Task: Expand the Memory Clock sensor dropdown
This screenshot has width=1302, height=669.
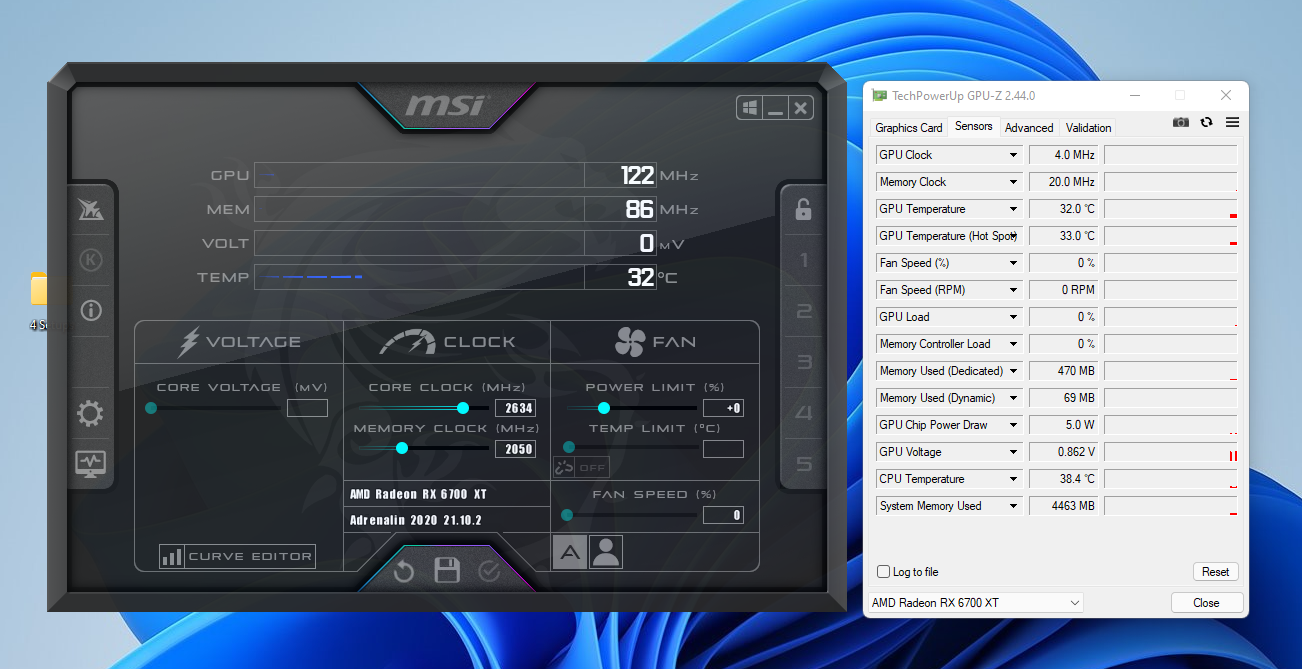Action: 1013,182
